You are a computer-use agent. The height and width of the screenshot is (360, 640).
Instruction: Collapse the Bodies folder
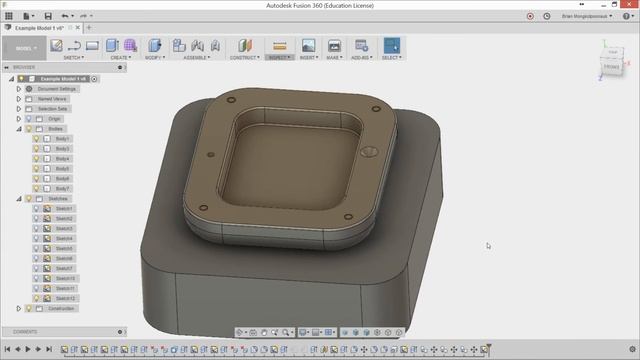(19, 129)
